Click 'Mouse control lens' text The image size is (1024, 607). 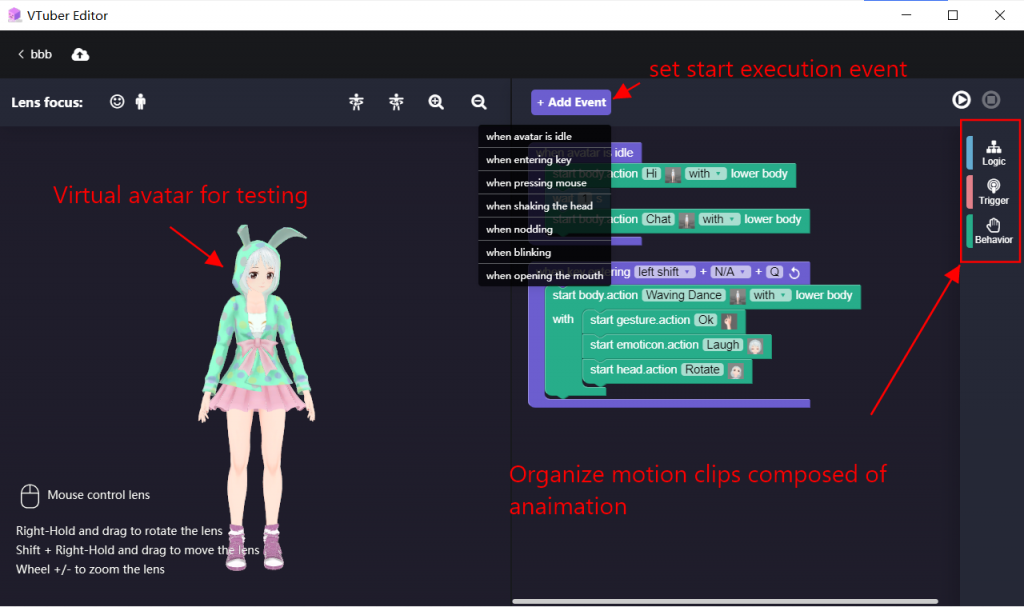click(99, 495)
